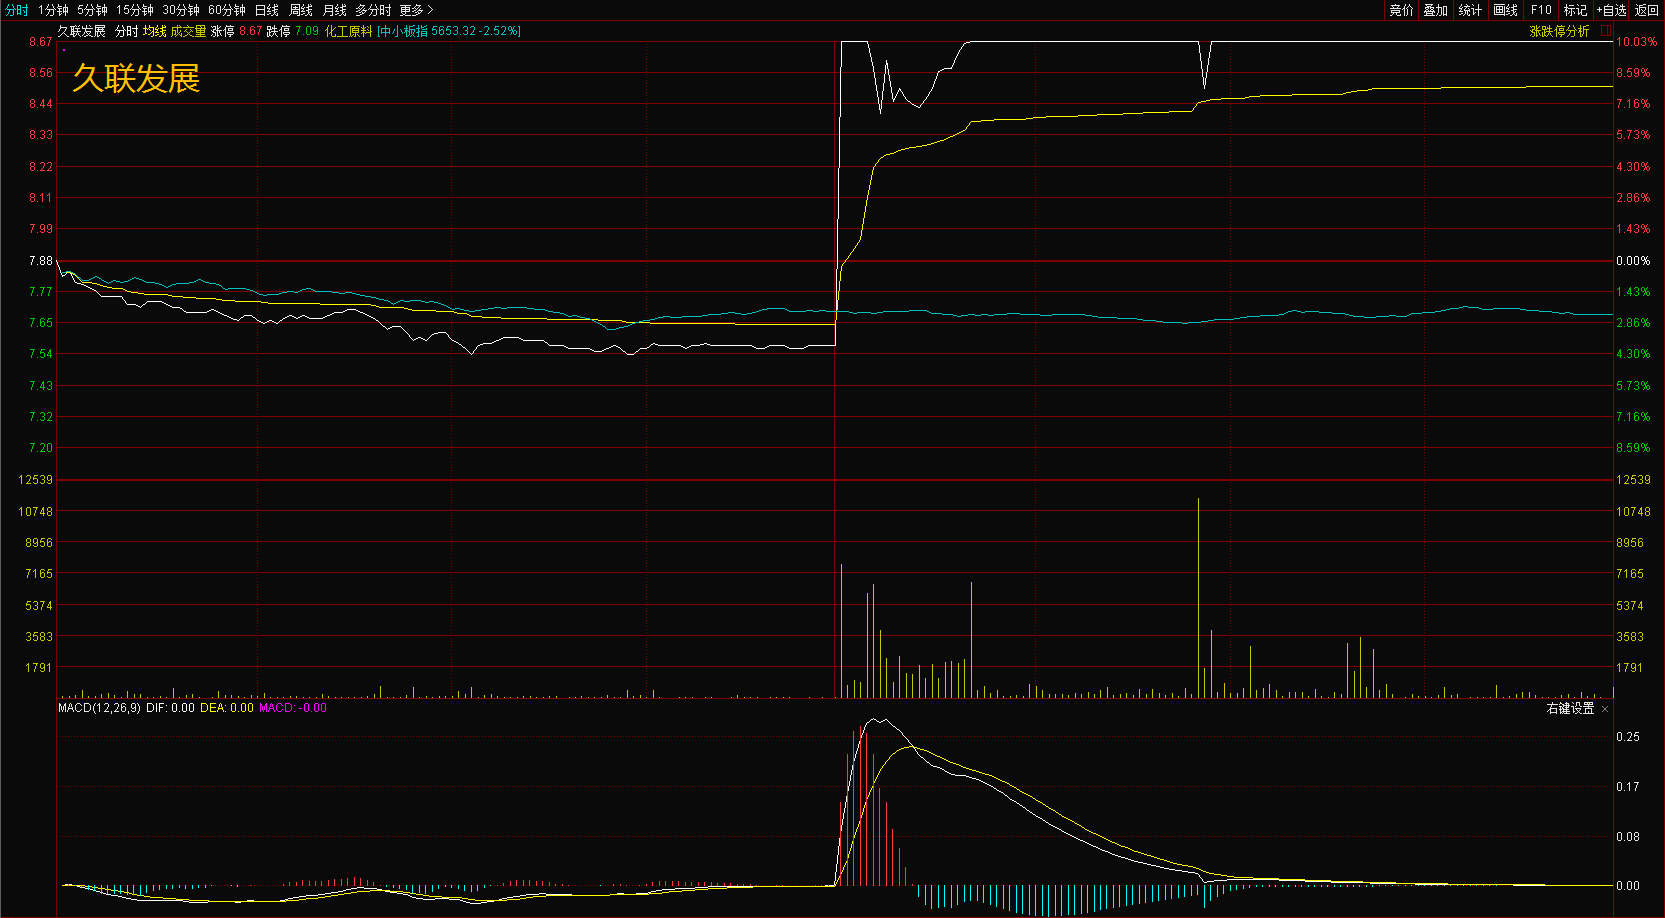Activate the 画线 drawing tool
Image resolution: width=1665 pixels, height=918 pixels.
[1505, 10]
